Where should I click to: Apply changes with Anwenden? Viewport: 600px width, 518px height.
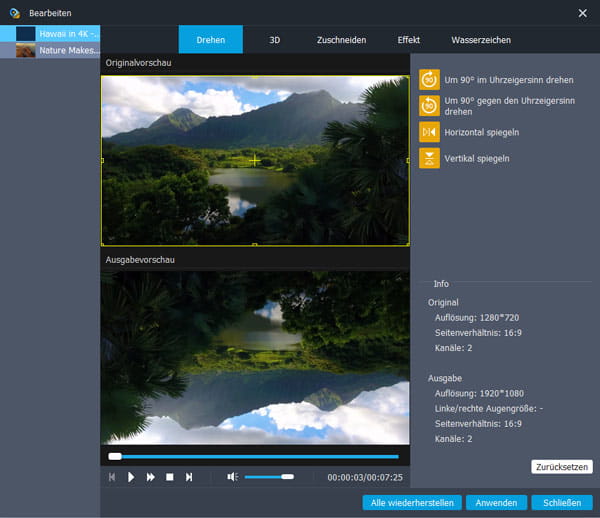496,503
